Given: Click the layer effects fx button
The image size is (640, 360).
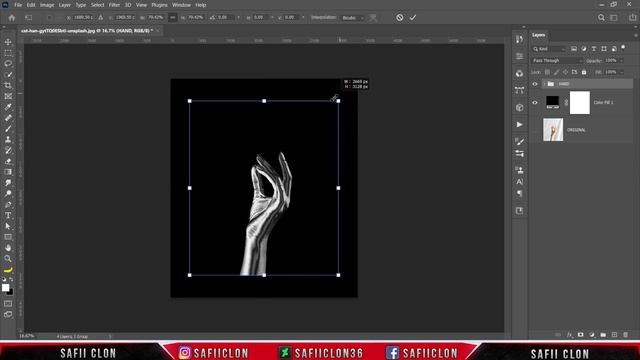Looking at the screenshot, I should [569, 335].
